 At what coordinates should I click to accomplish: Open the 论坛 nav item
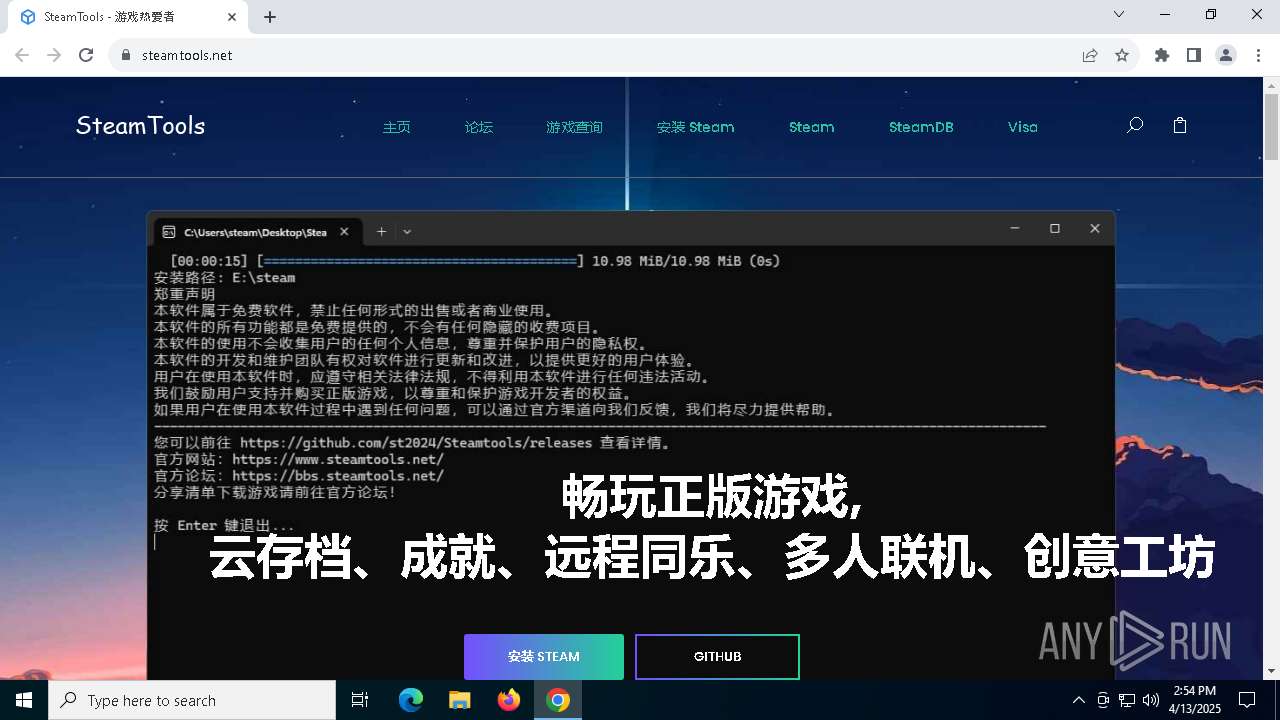coord(479,127)
